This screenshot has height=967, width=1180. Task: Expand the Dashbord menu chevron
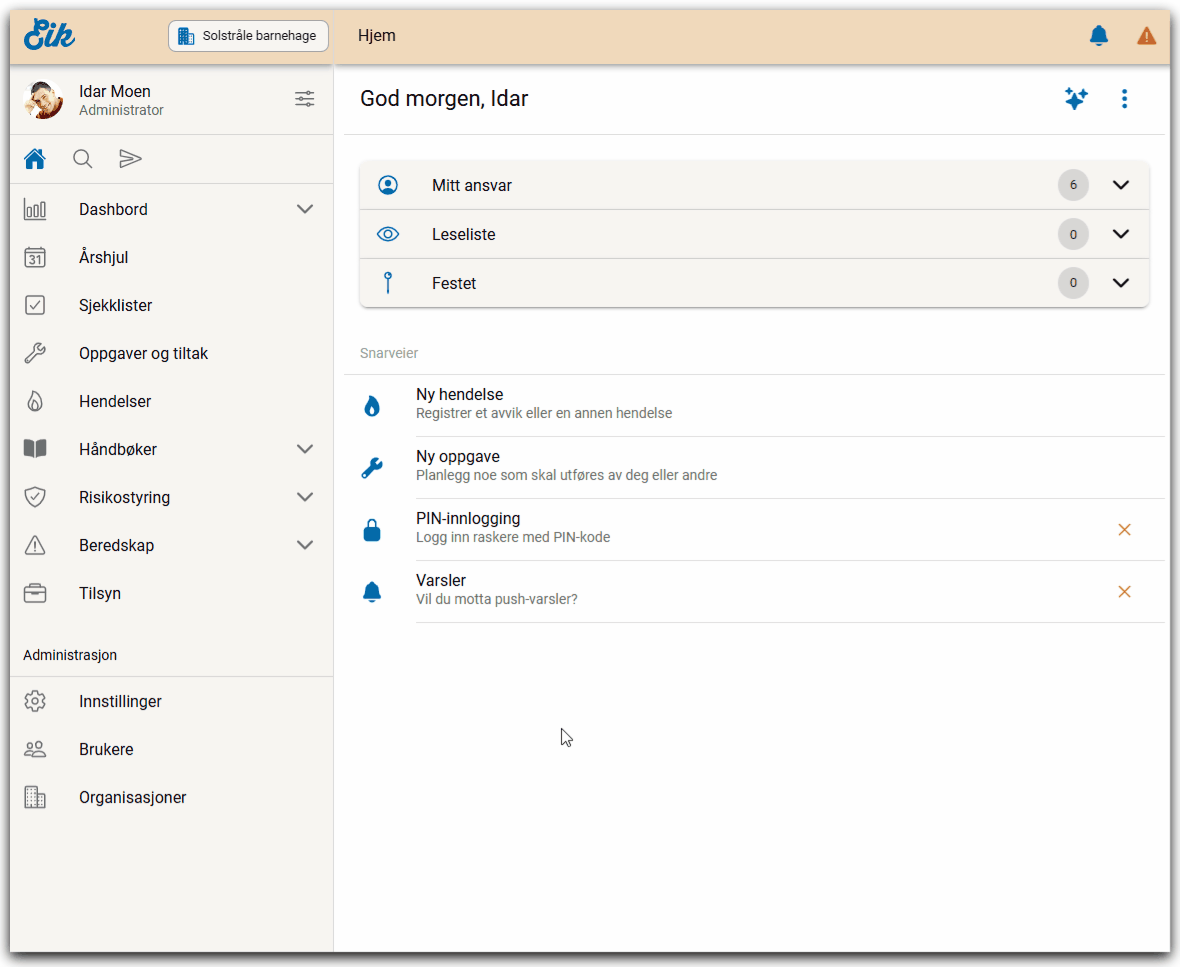click(x=305, y=209)
